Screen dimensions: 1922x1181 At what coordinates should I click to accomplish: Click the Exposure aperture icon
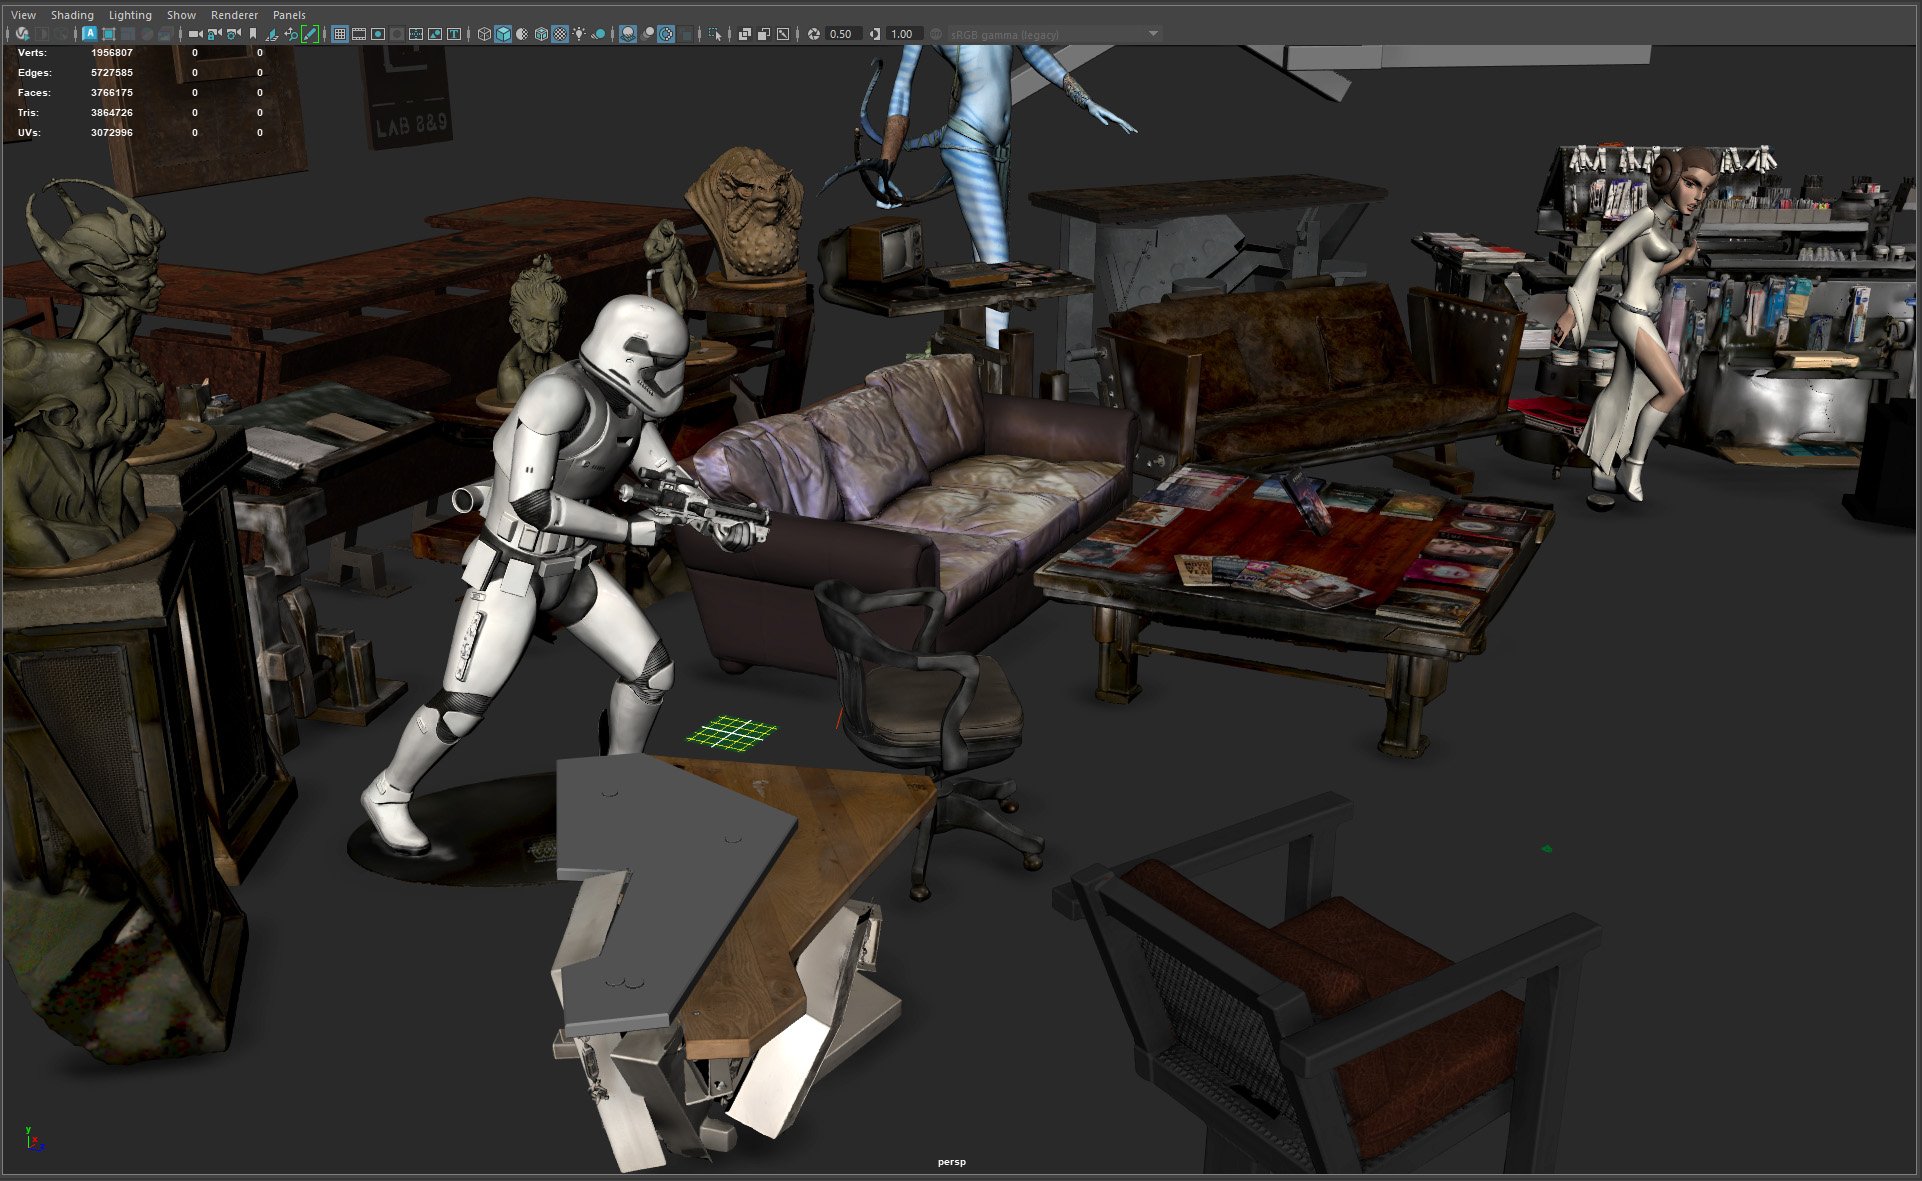point(814,34)
